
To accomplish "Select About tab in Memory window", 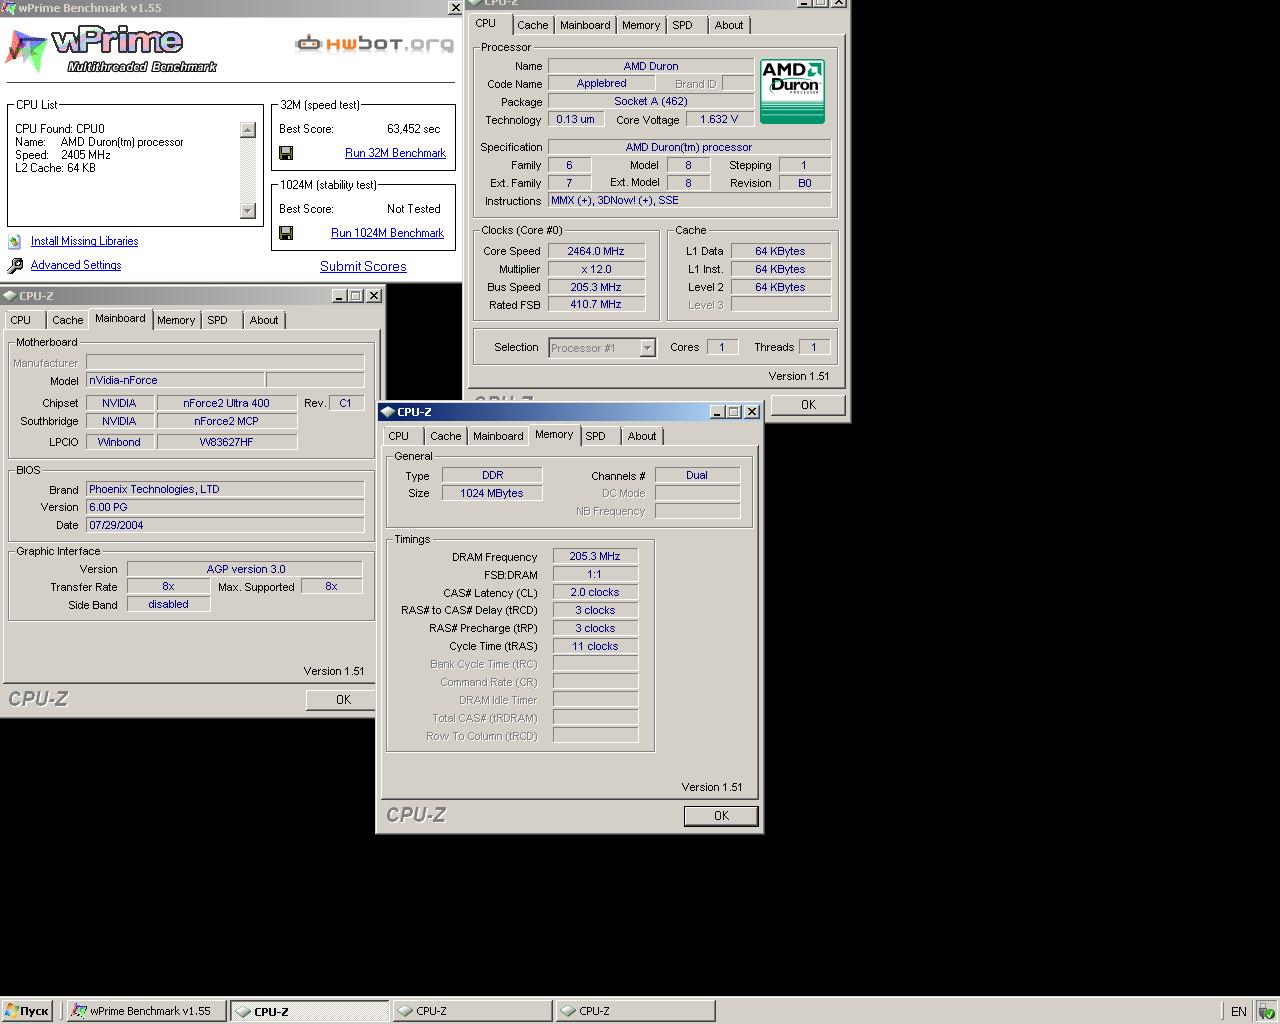I will [x=642, y=436].
